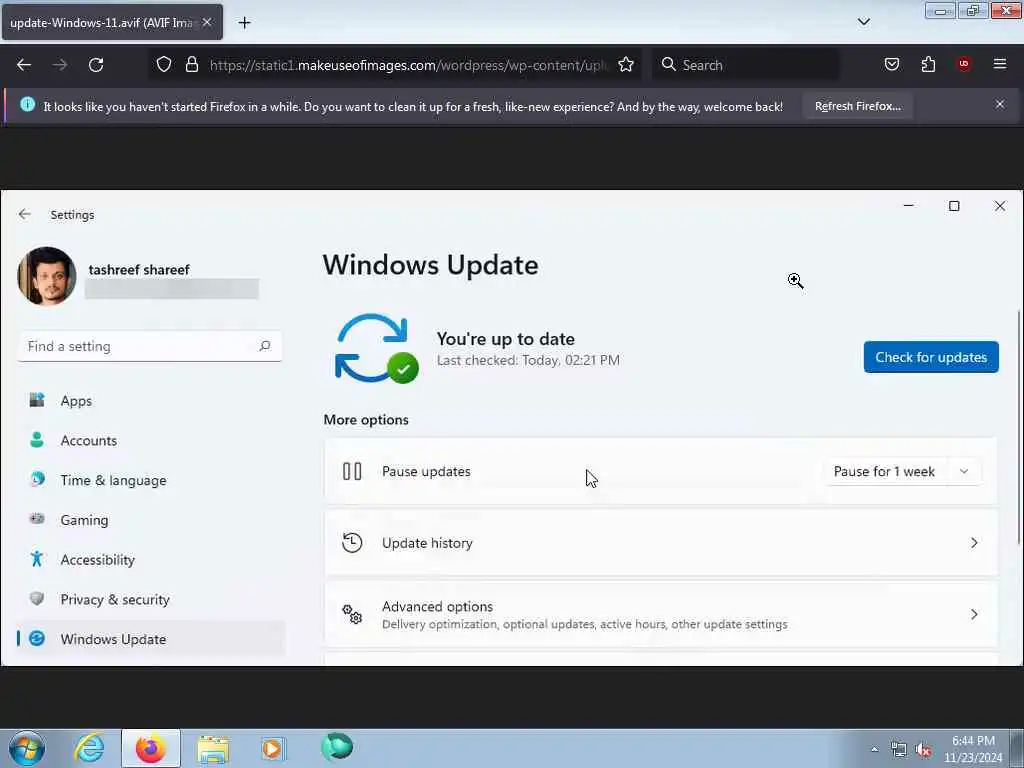Show hidden tray icons arrow
This screenshot has height=768, width=1024.
pos(874,750)
